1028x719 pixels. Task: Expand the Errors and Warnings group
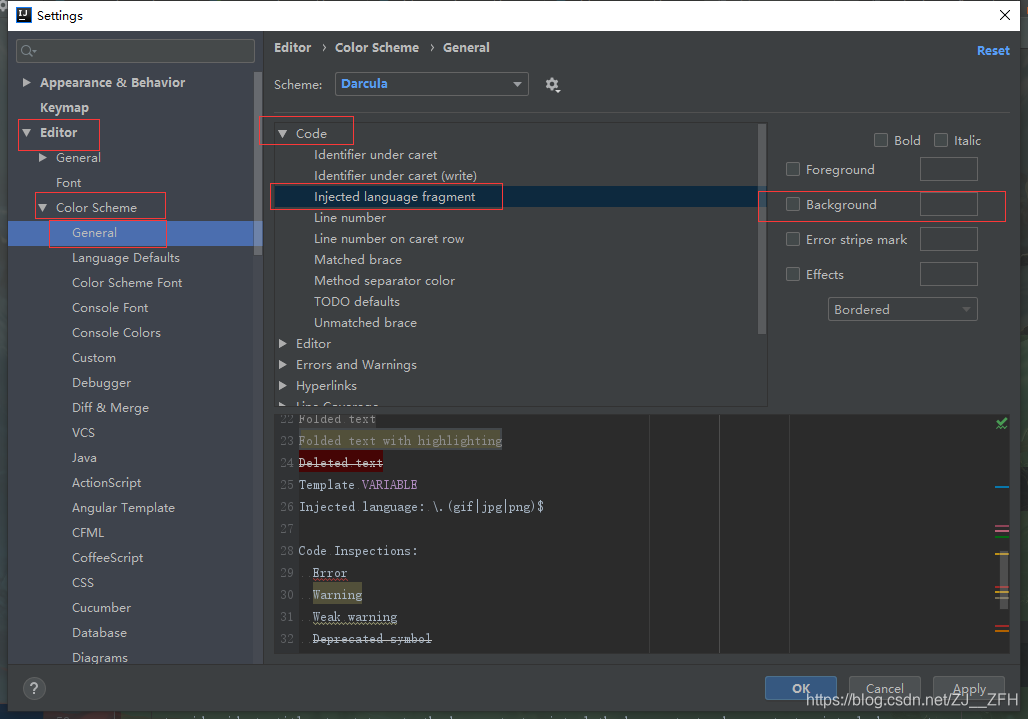coord(283,364)
